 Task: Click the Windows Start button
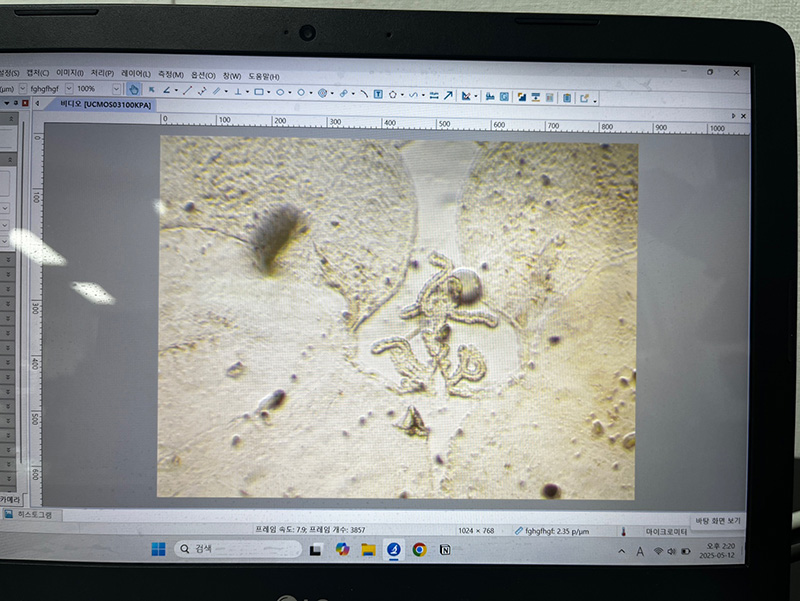158,549
